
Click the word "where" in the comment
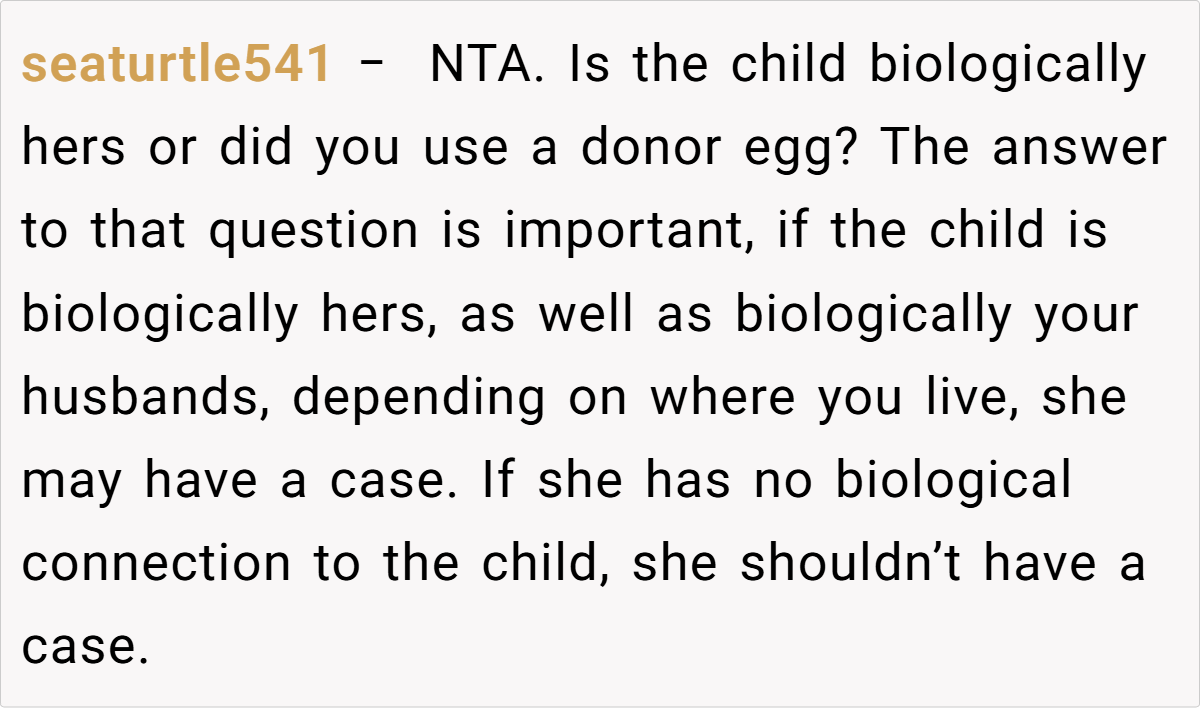725,398
